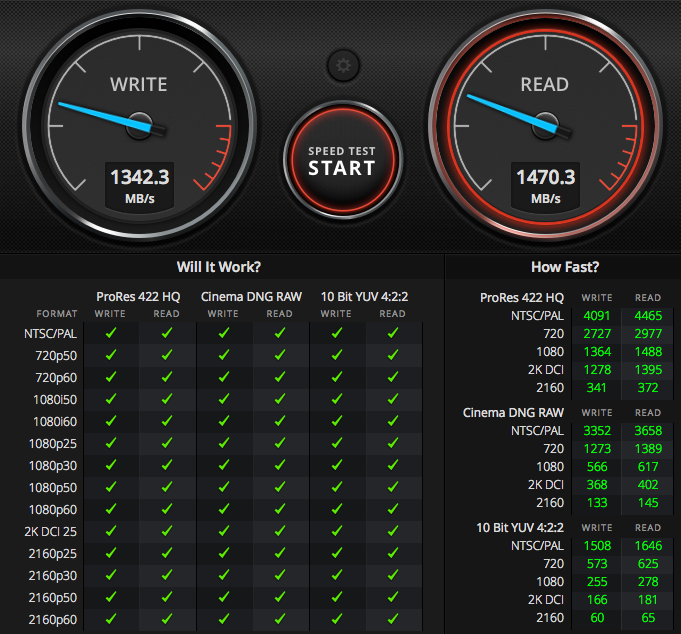Click ProRes read checkmark for 1080p50
Viewport: 681px width, 634px height.
coord(167,487)
